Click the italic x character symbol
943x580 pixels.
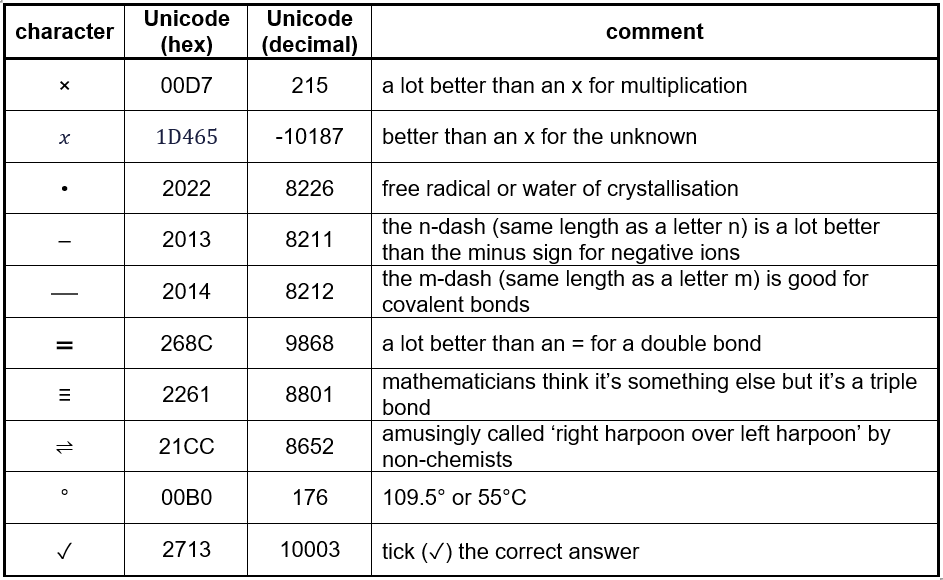(x=65, y=139)
